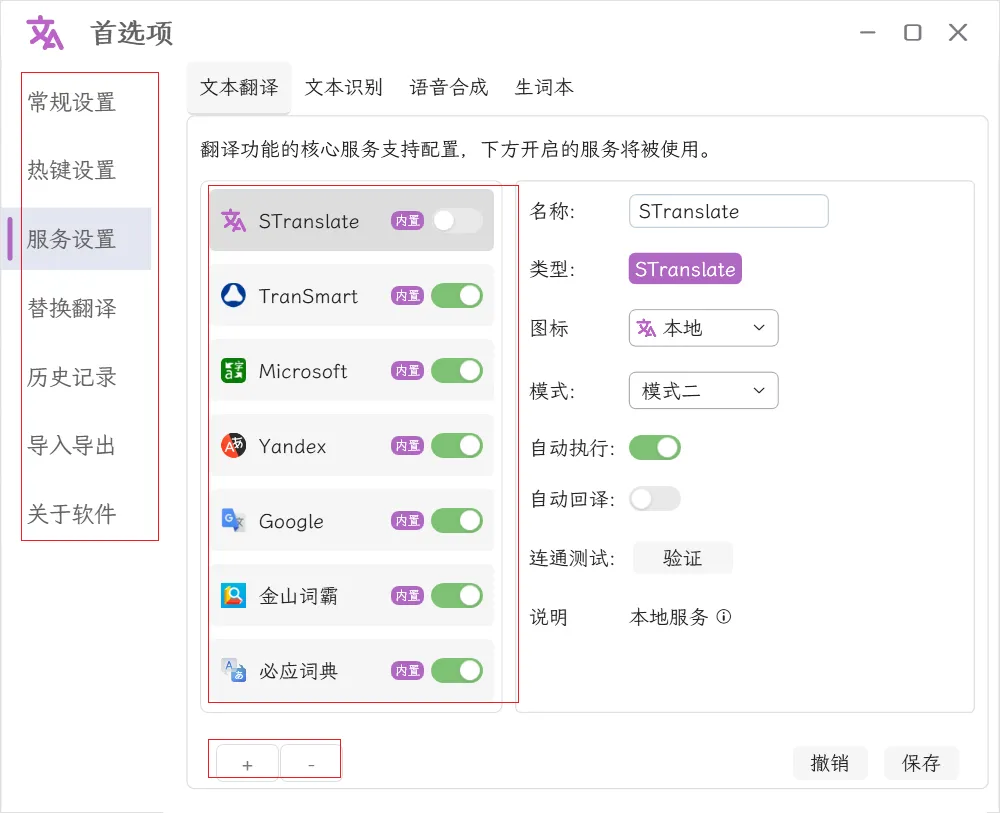Select the Microsoft service row

coord(351,370)
